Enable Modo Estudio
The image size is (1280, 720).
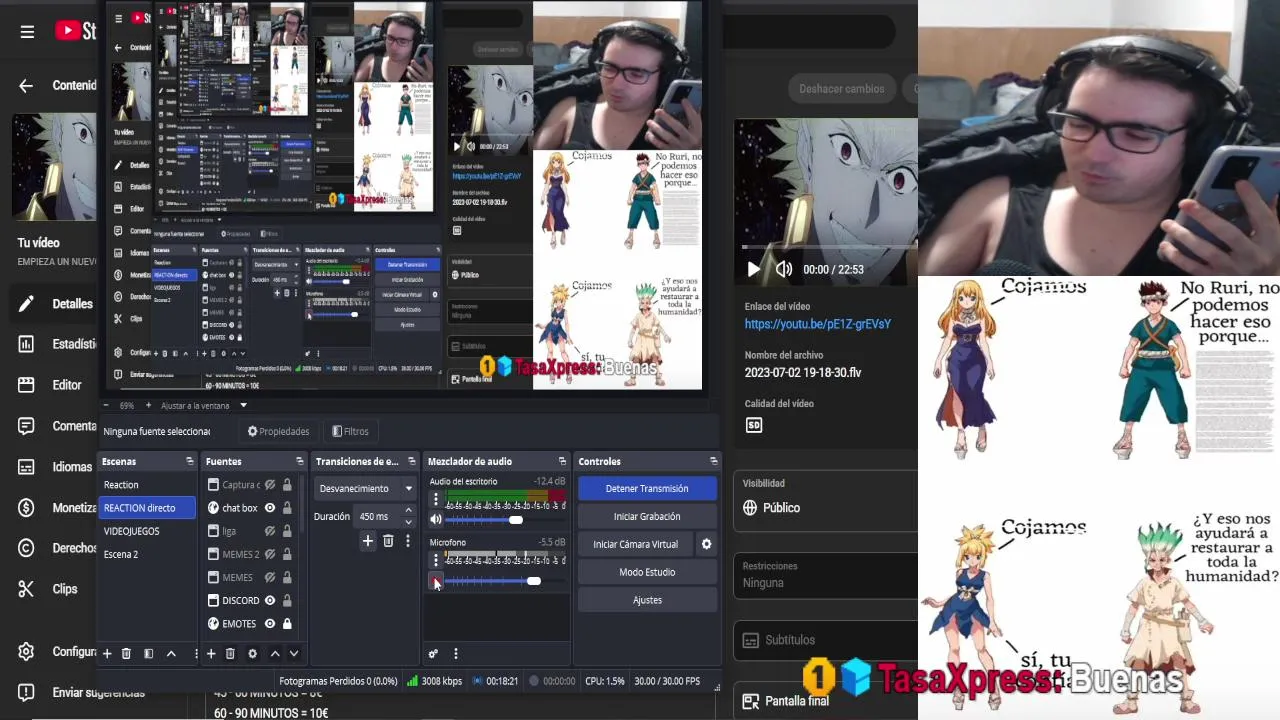coord(647,572)
